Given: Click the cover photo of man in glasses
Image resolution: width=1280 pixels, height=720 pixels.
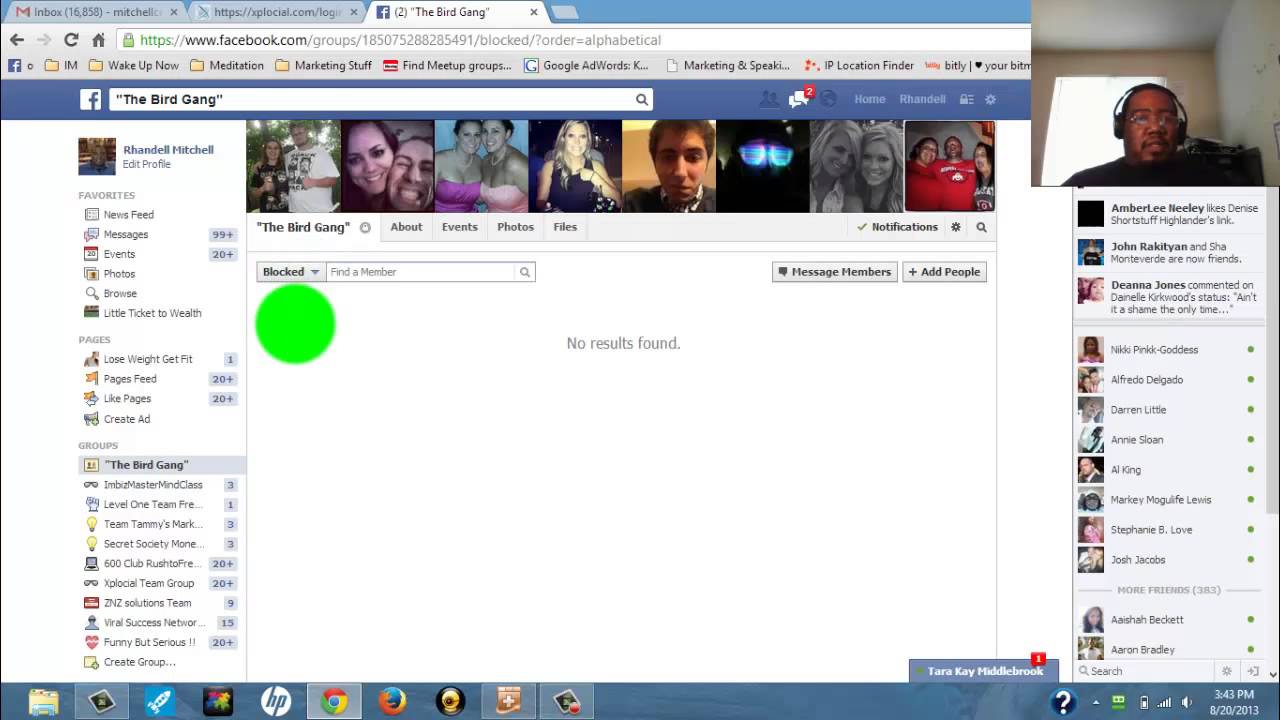Looking at the screenshot, I should (x=668, y=166).
